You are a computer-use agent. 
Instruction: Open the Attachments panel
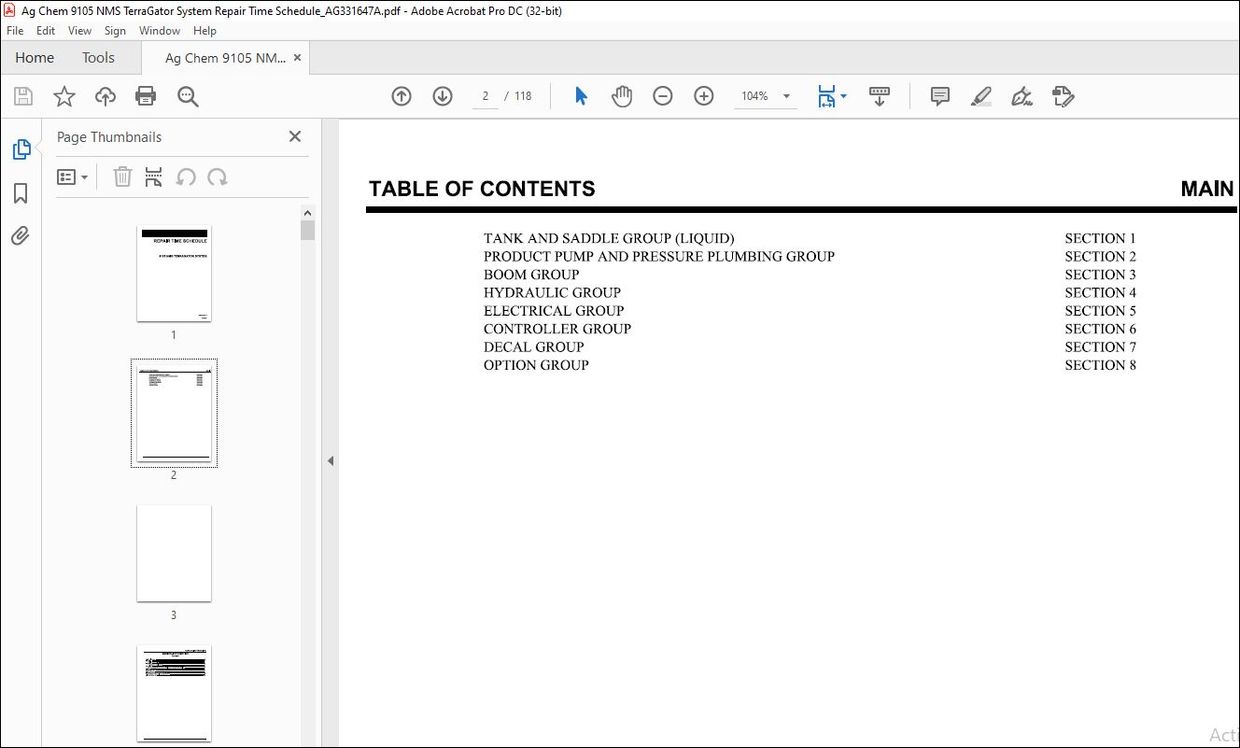point(21,235)
